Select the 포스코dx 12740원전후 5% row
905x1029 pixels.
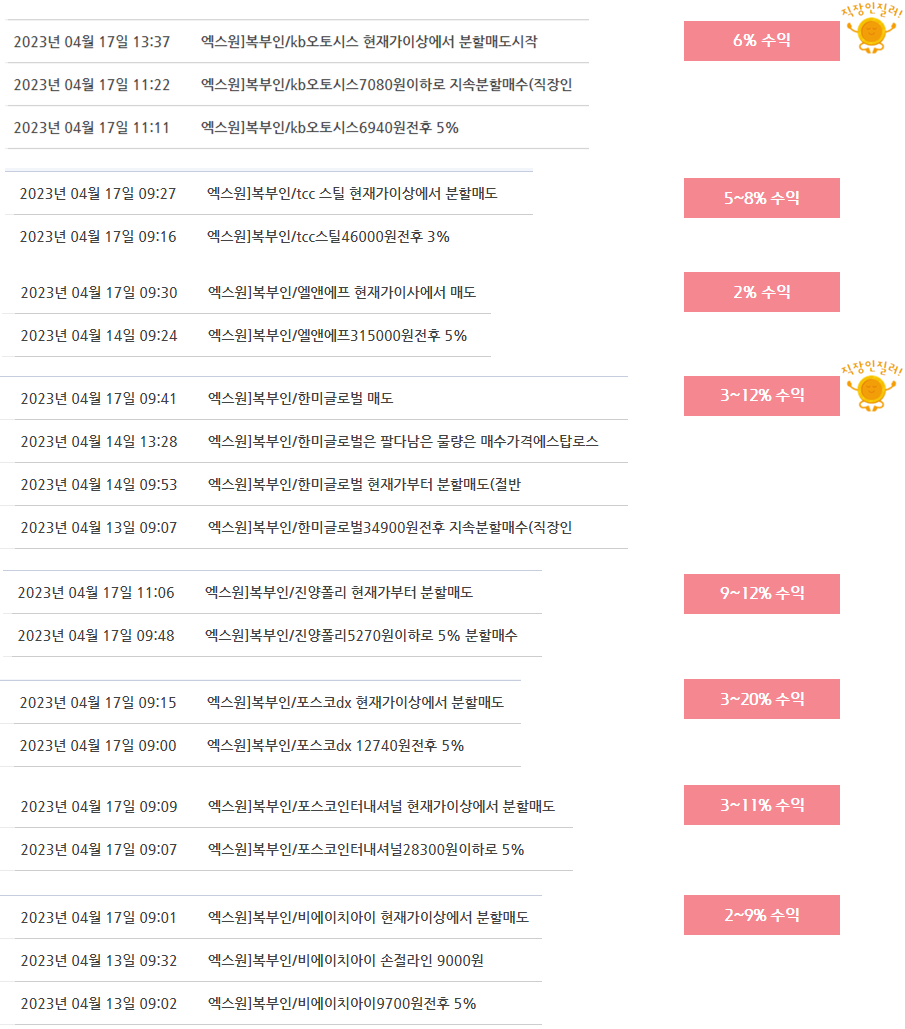click(x=261, y=746)
